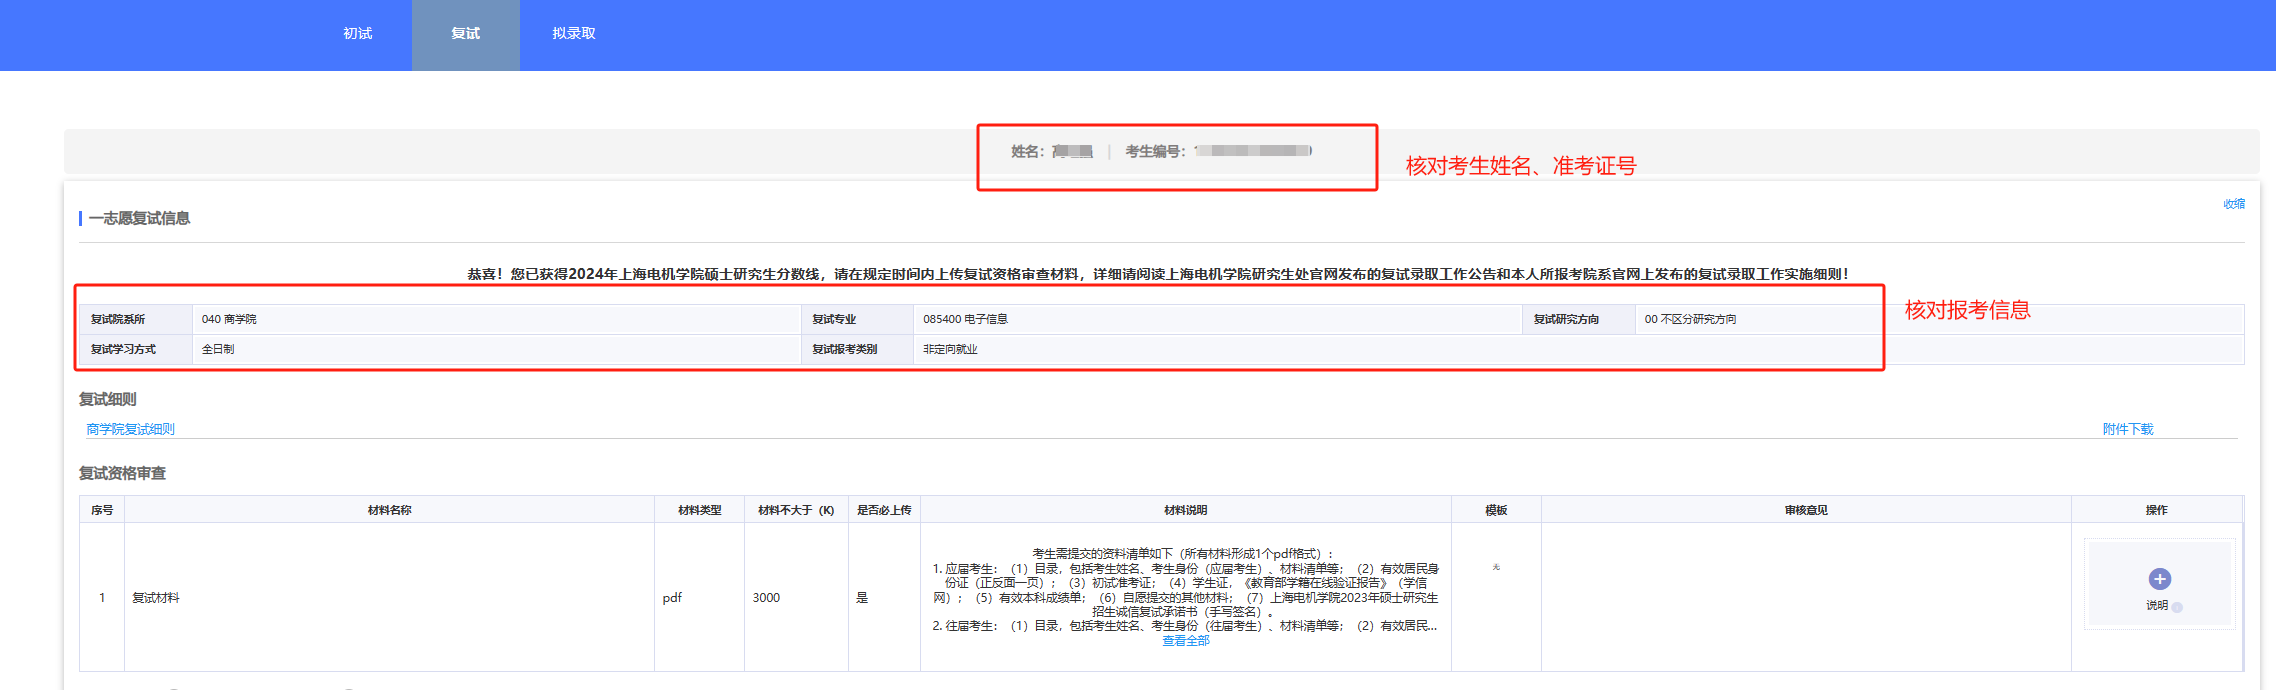Open the 商学院复试细则 link

point(130,429)
